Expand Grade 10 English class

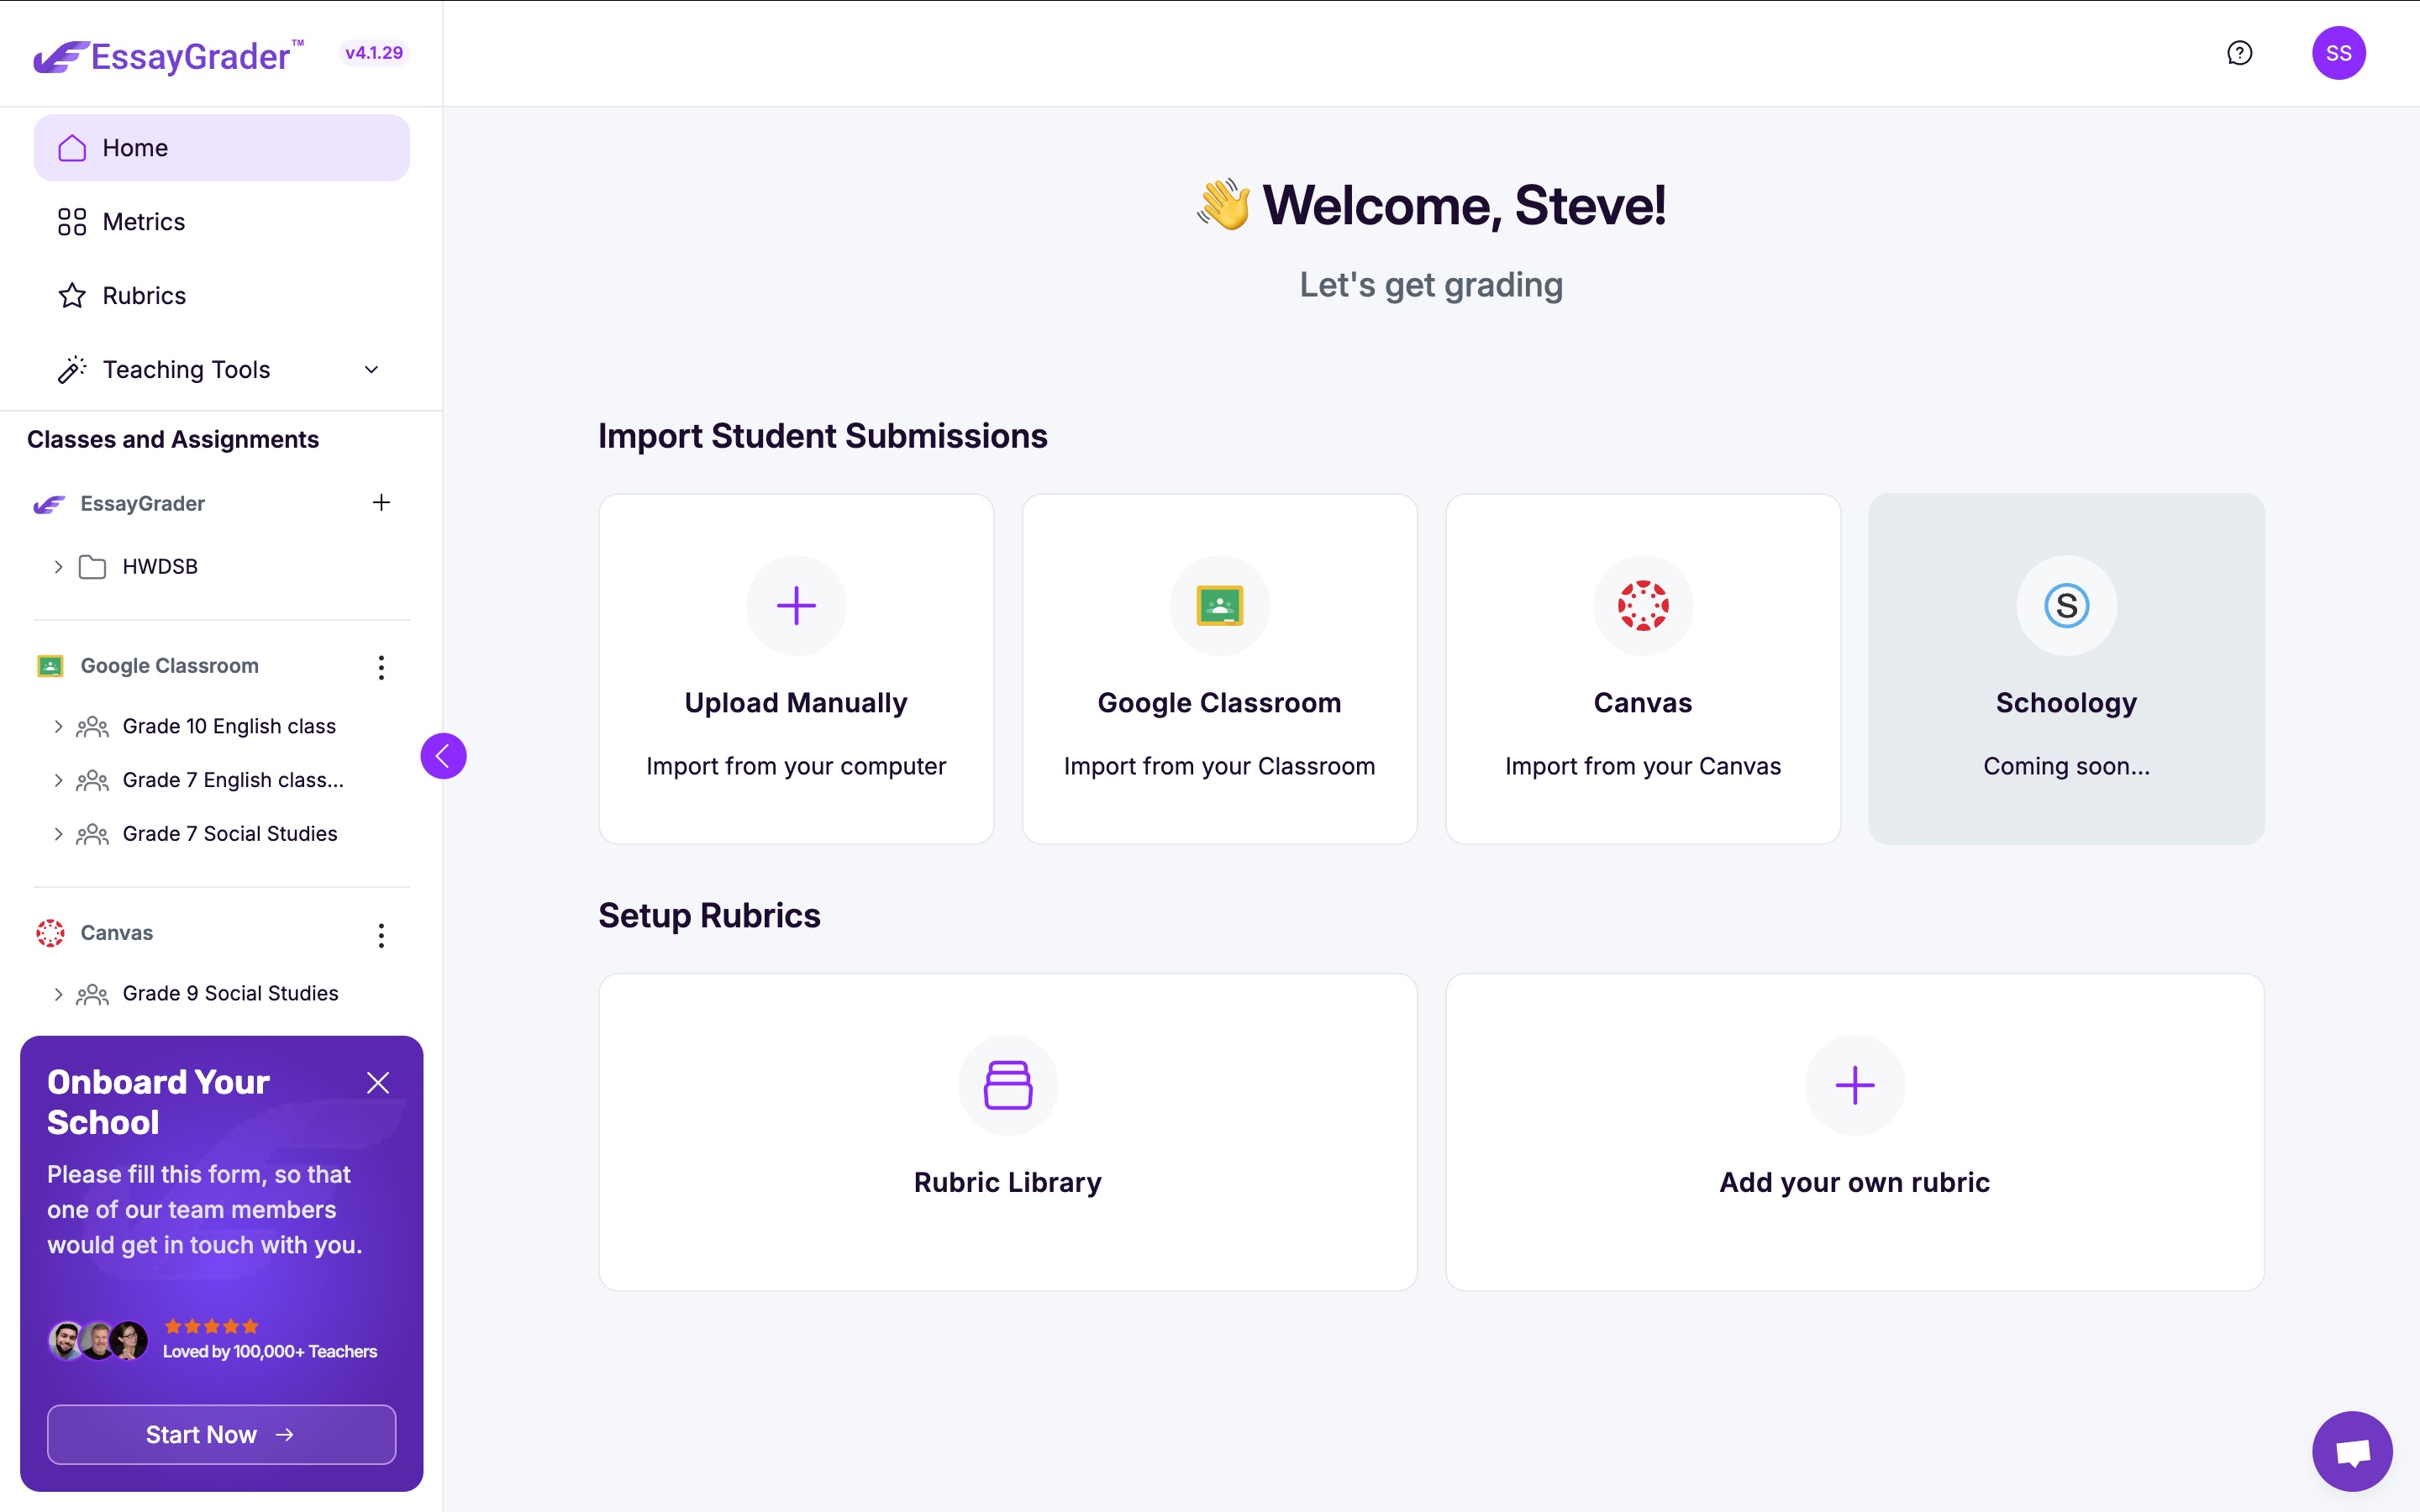(x=59, y=727)
